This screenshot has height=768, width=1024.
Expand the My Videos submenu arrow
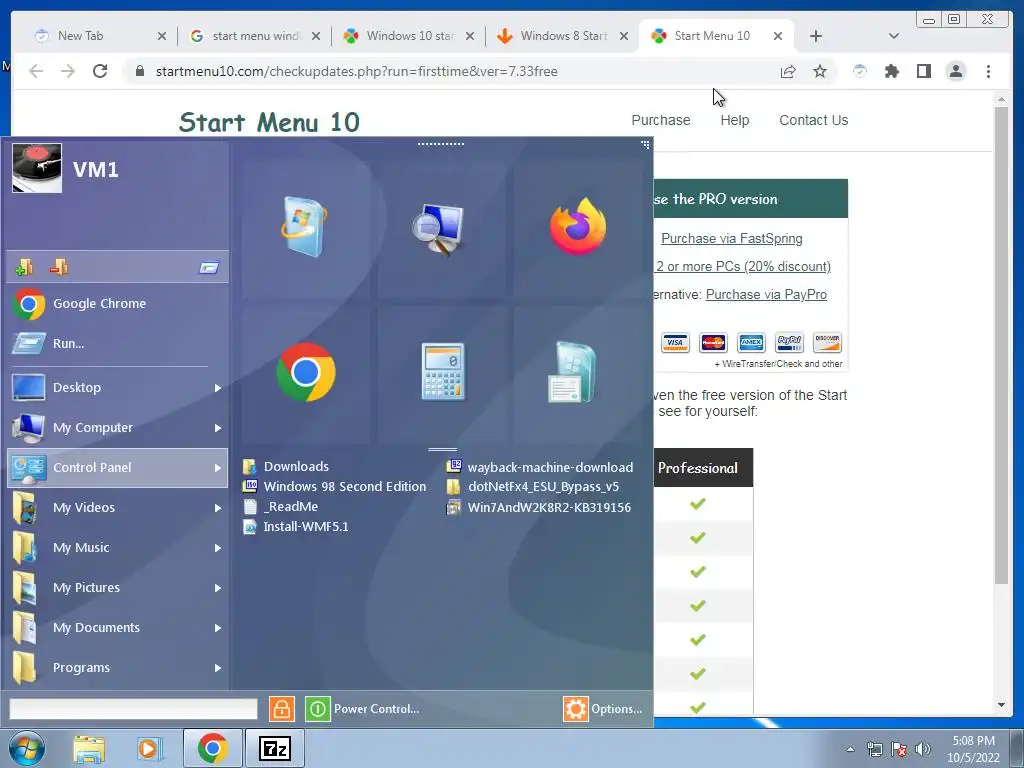coord(217,508)
